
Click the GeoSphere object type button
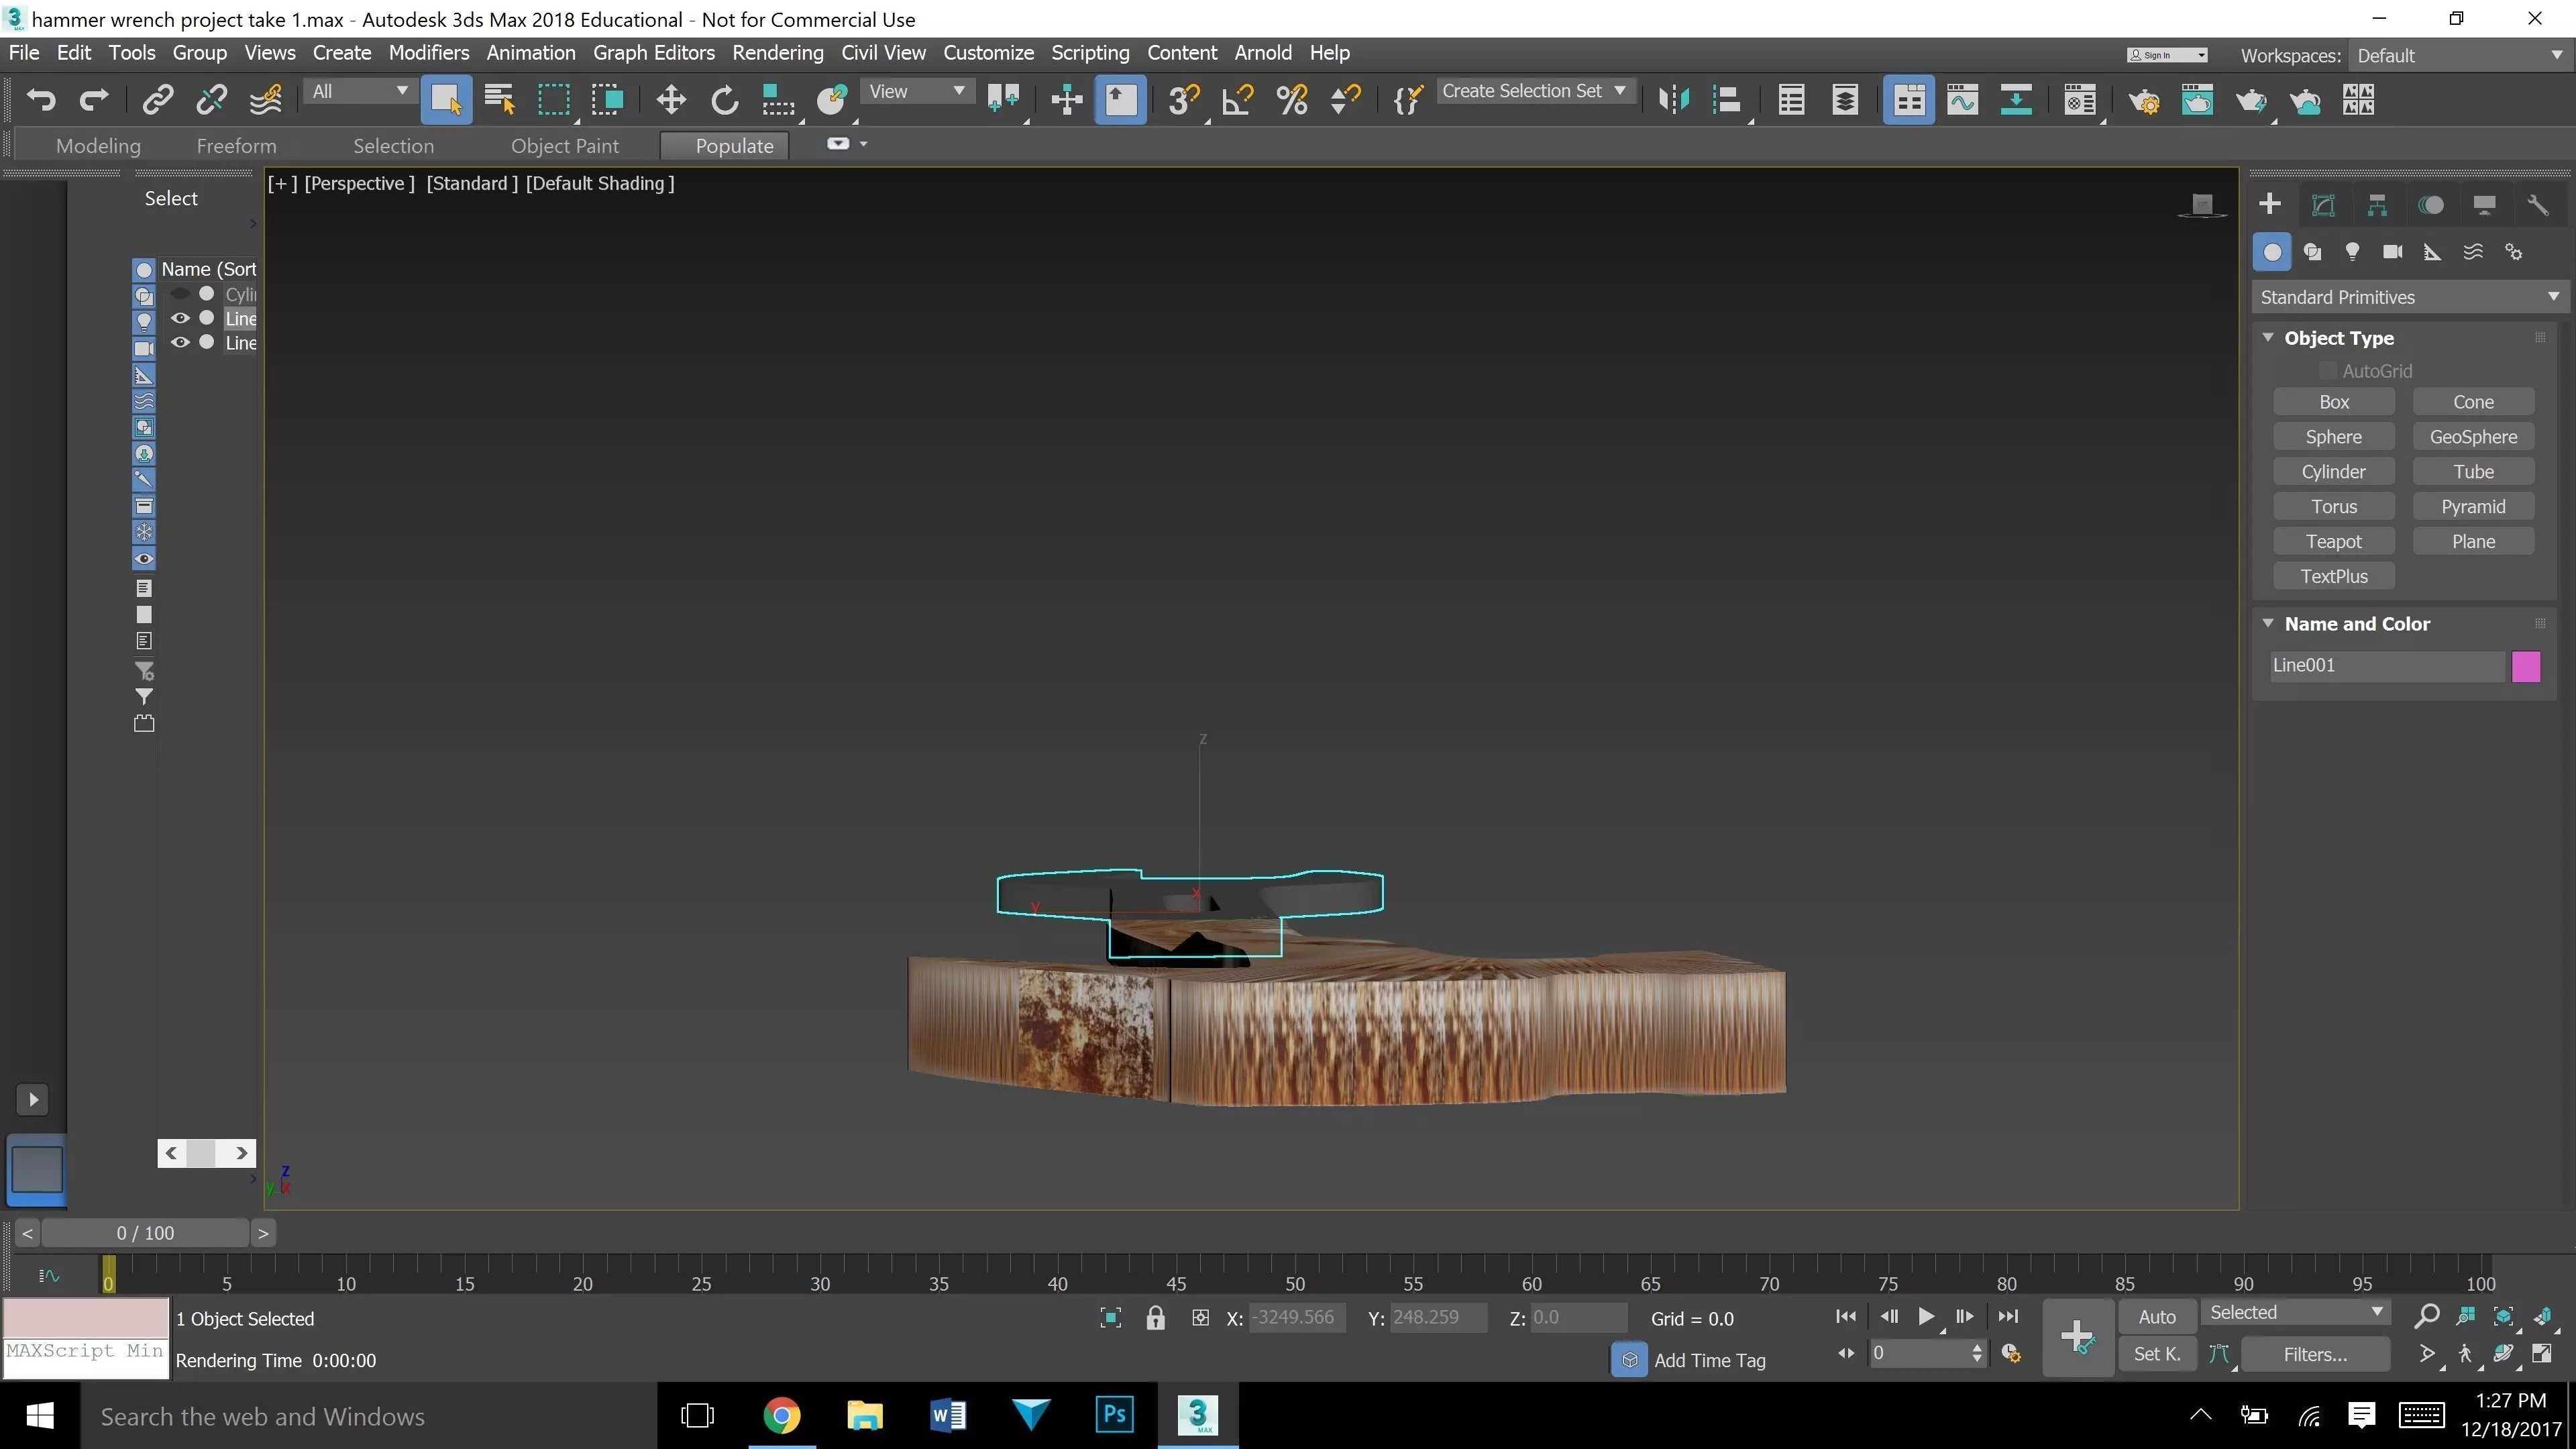pyautogui.click(x=2473, y=436)
